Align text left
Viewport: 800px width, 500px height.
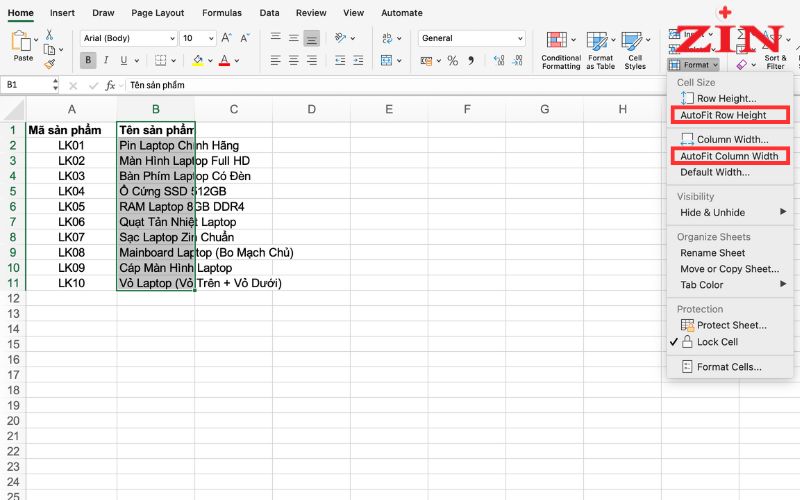(x=276, y=61)
